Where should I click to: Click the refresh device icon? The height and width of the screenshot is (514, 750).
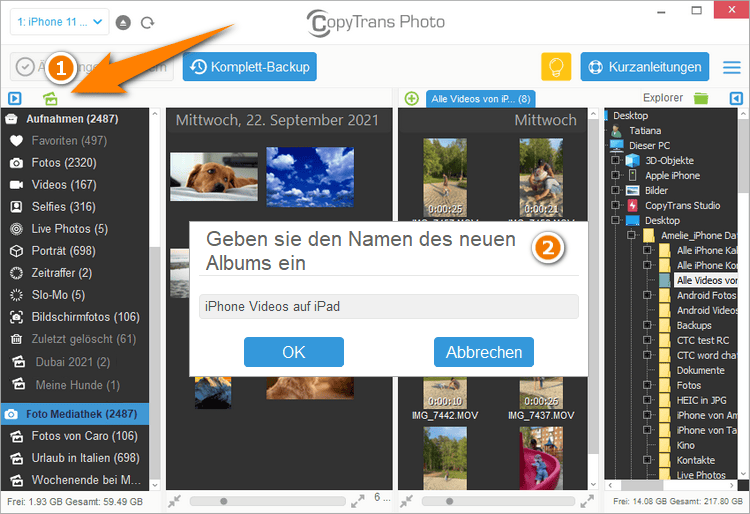click(x=147, y=22)
